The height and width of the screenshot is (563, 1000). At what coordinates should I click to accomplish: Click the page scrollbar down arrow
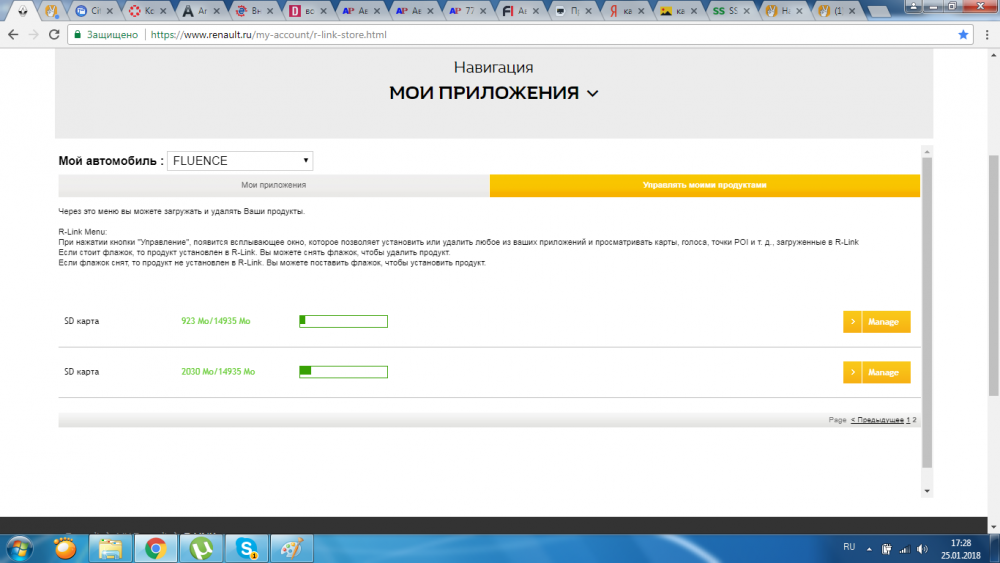coord(994,527)
